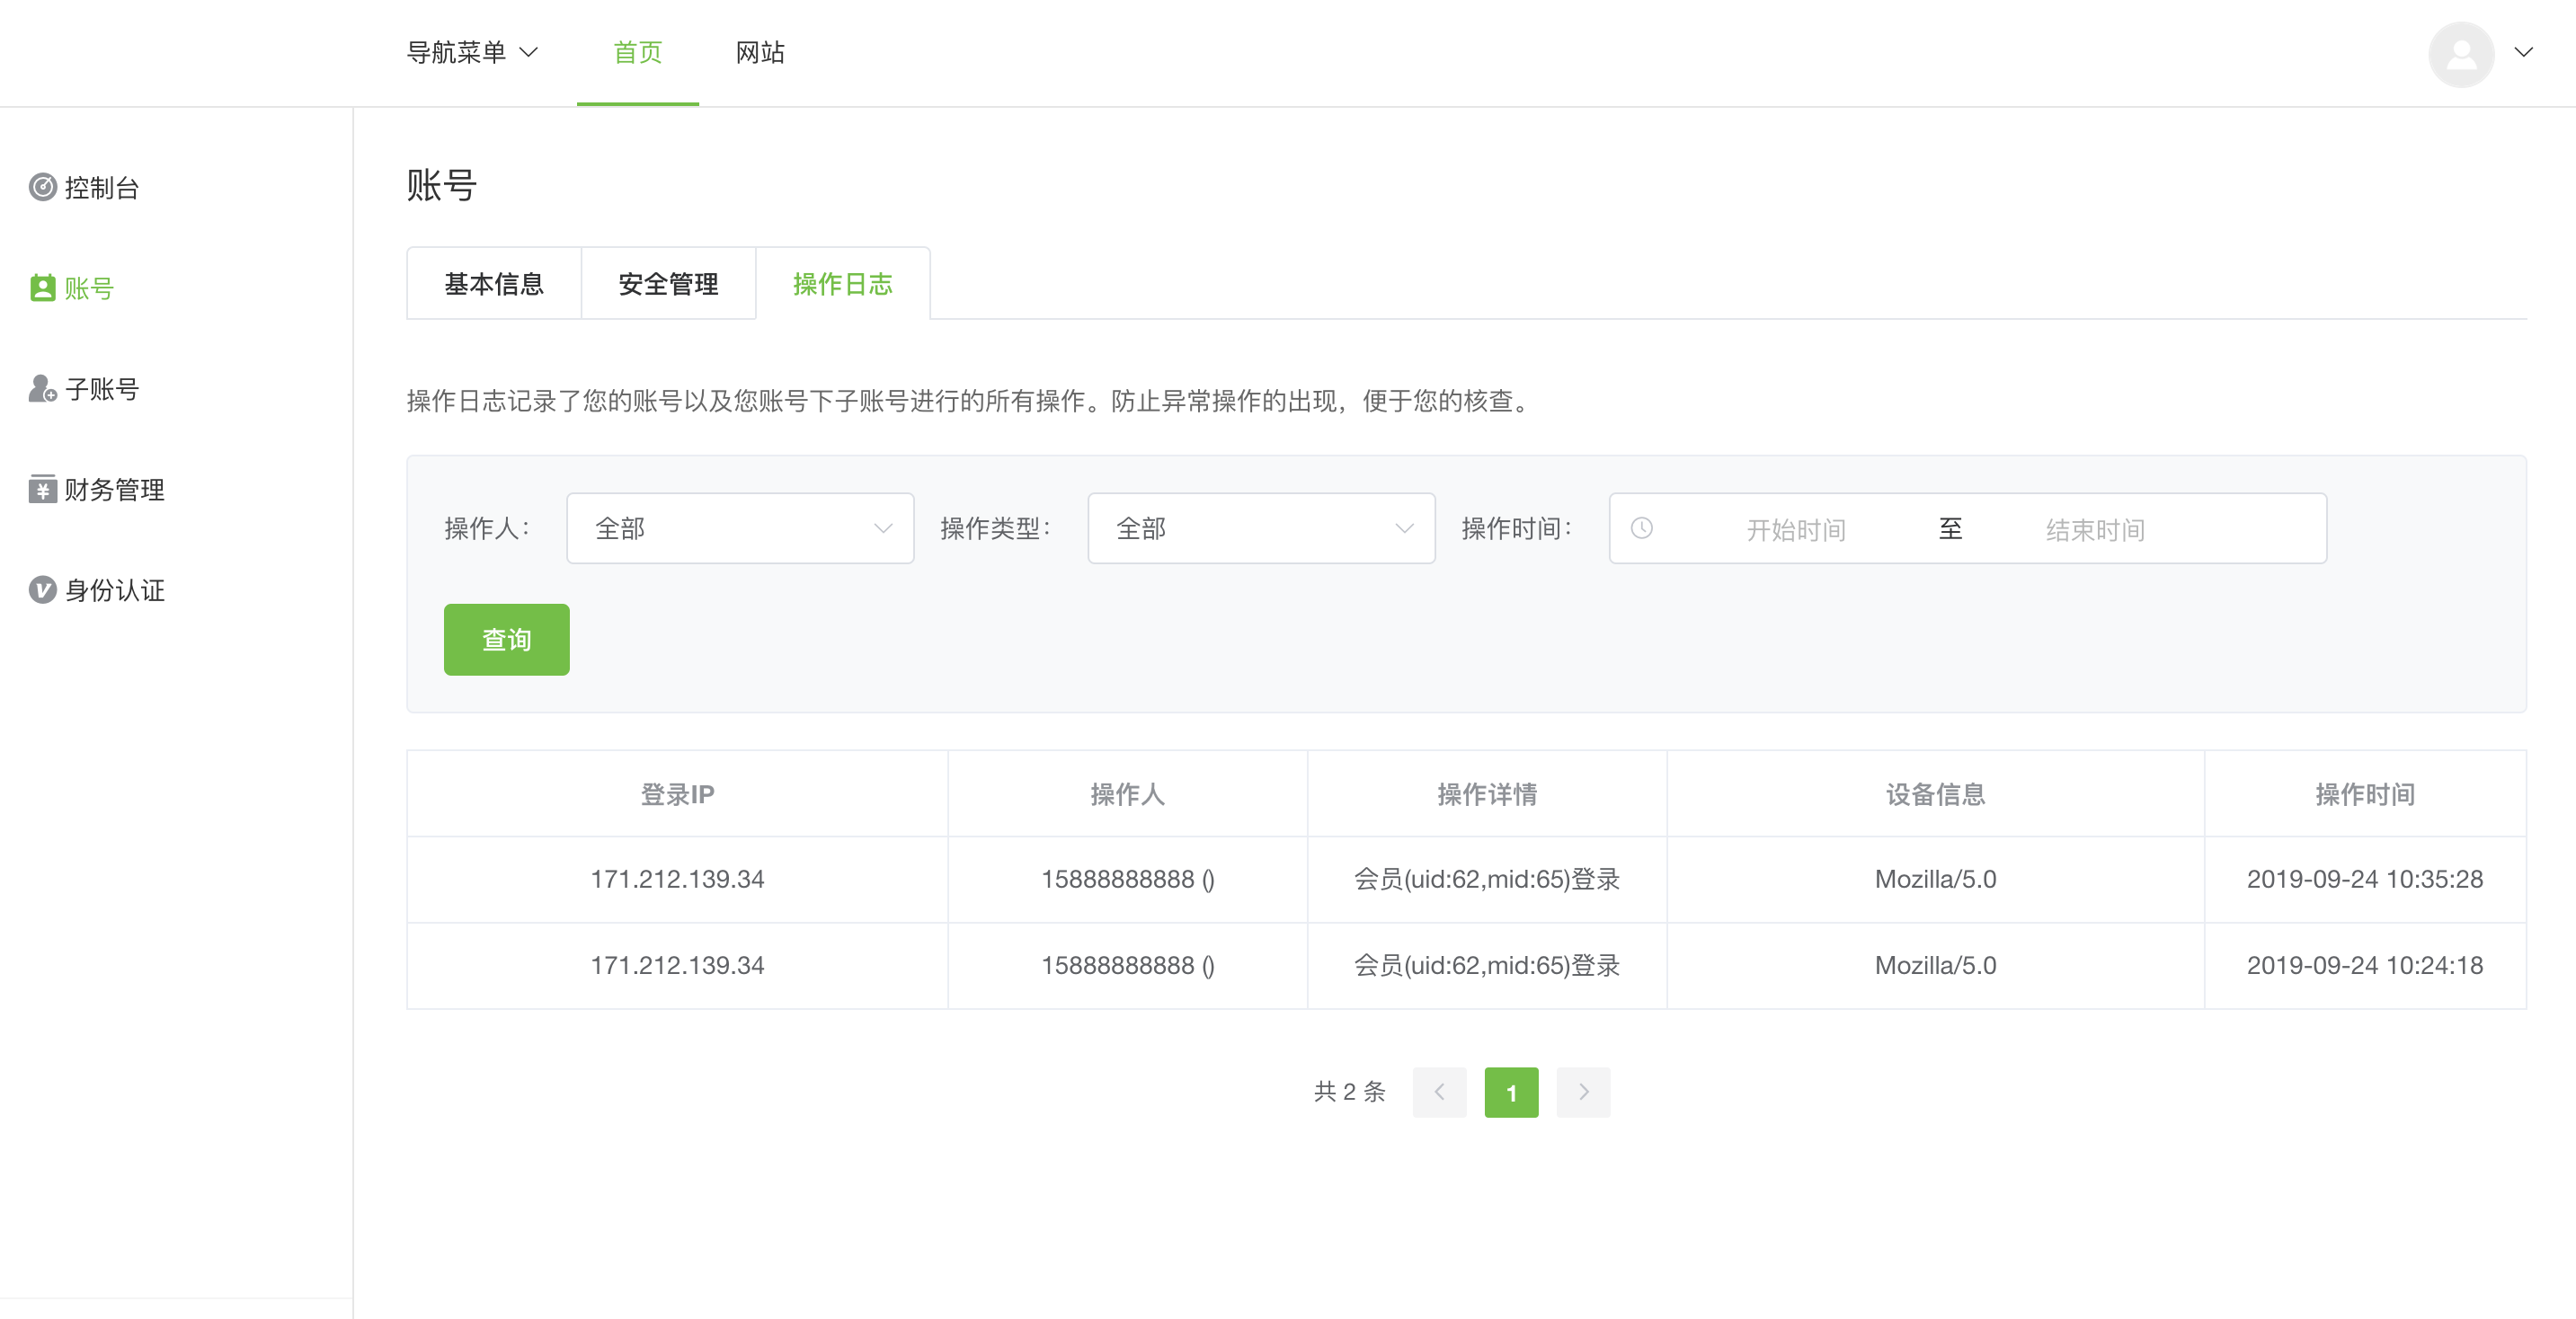This screenshot has height=1319, width=2576.
Task: Open the 安全管理 tab
Action: 668,284
